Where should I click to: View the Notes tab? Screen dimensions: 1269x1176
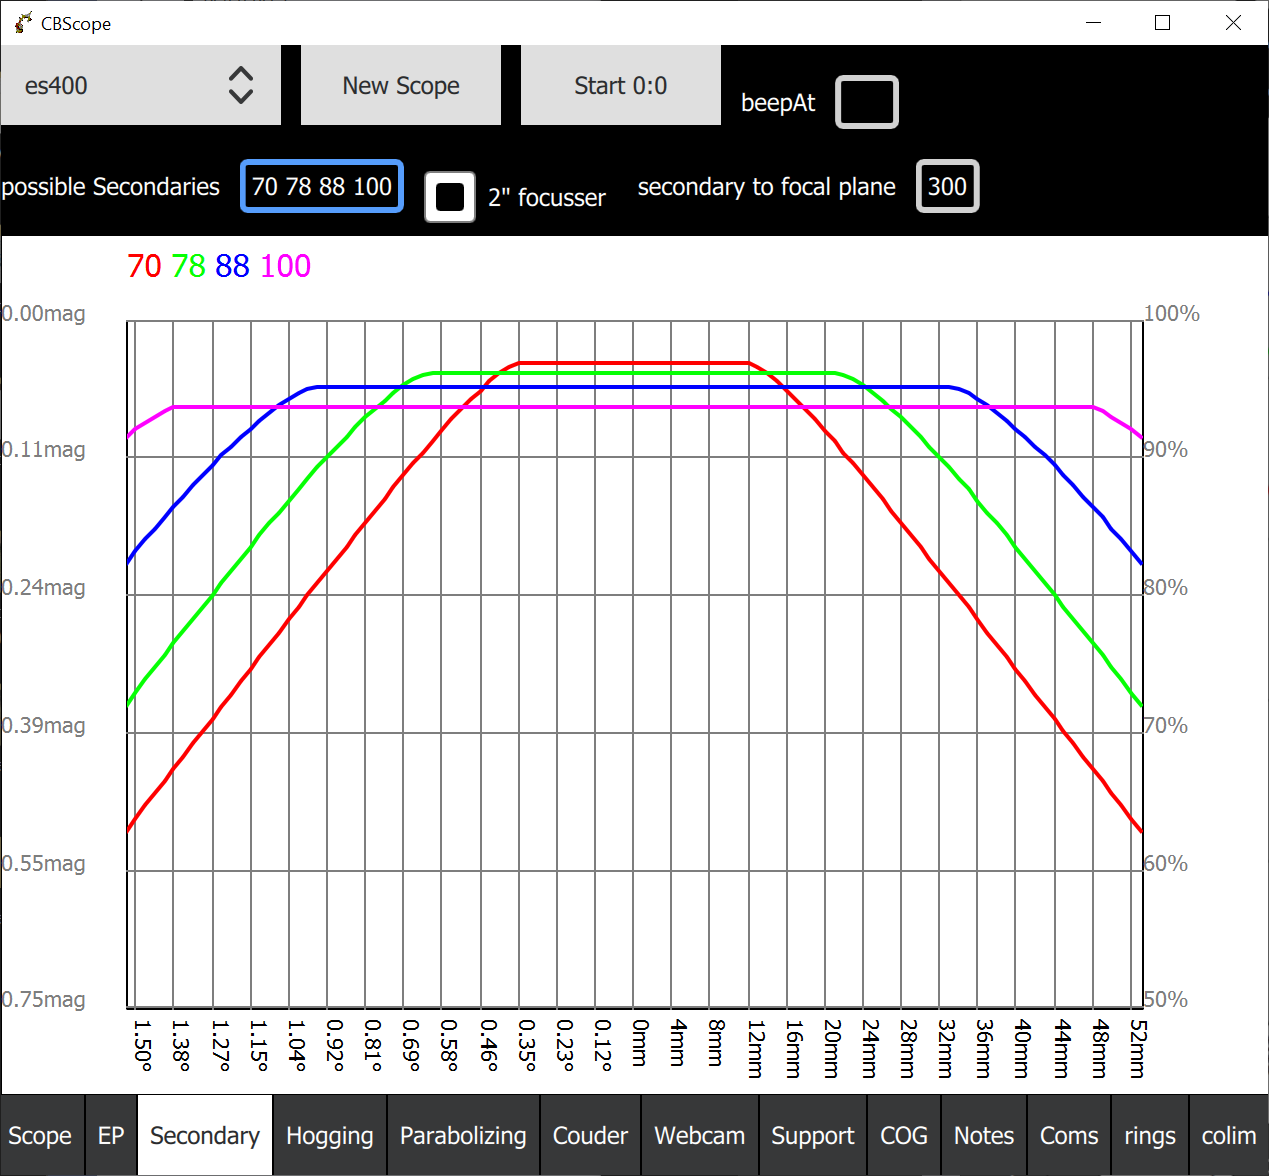984,1135
